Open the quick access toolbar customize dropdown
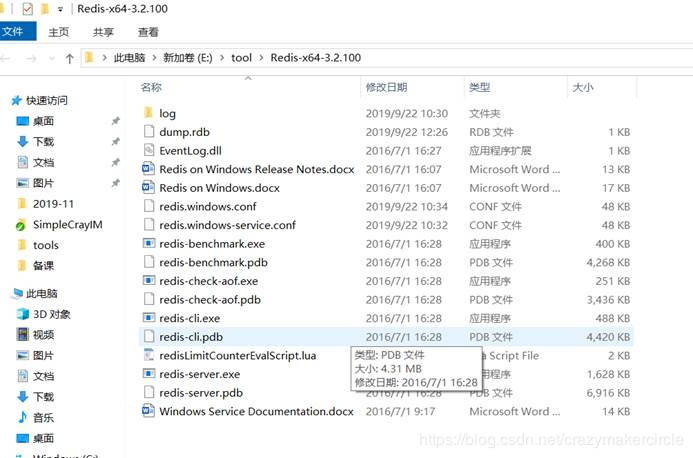The image size is (693, 458). tap(61, 9)
